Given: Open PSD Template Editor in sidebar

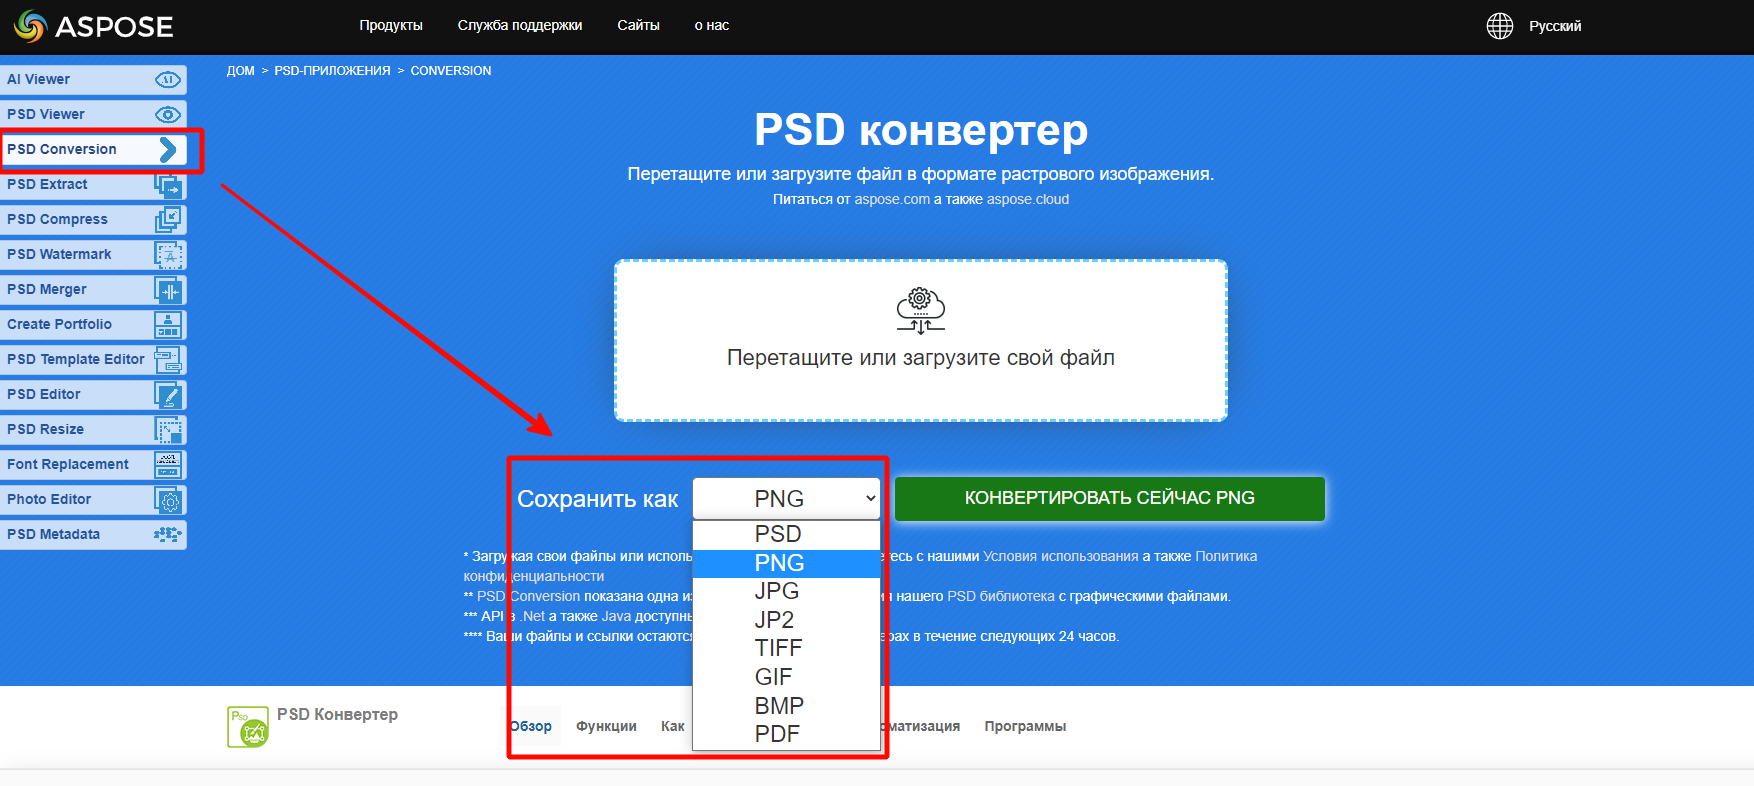Looking at the screenshot, I should [93, 360].
